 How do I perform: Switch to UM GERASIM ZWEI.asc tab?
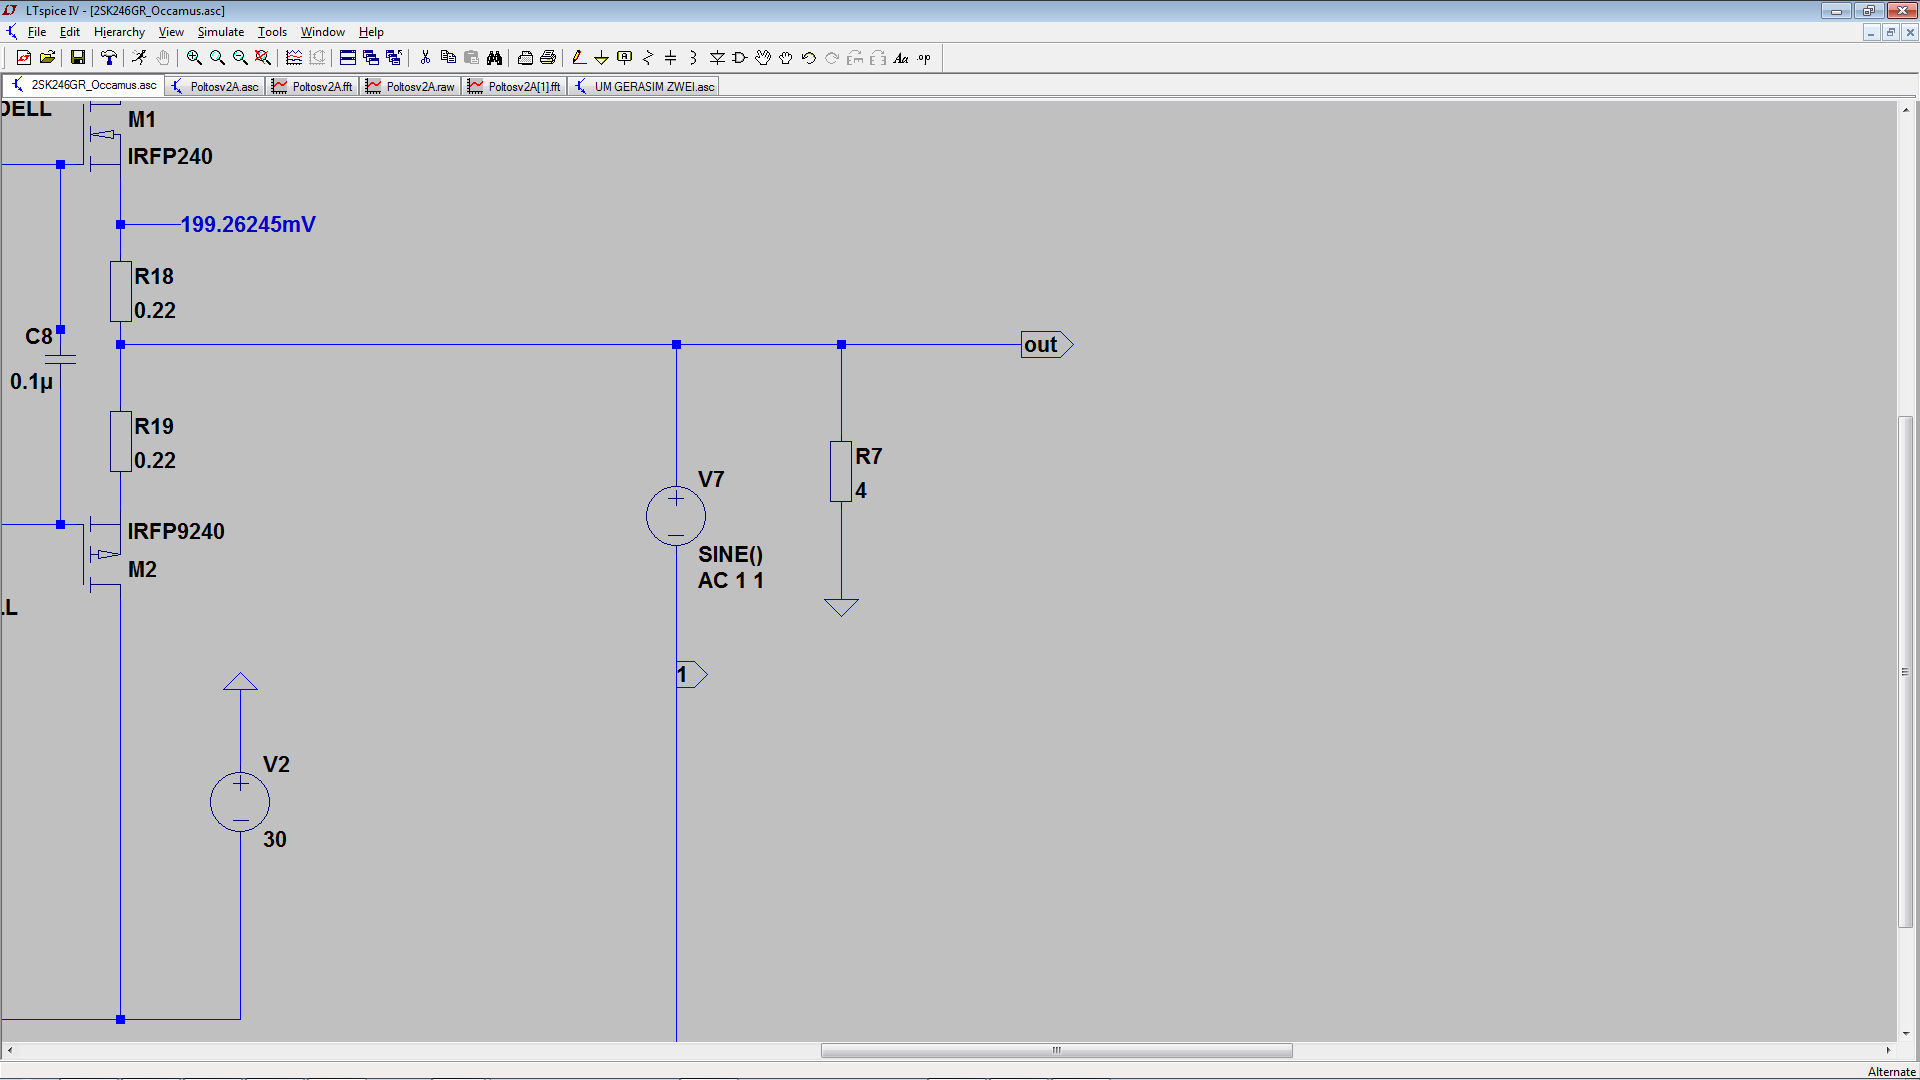coord(645,87)
